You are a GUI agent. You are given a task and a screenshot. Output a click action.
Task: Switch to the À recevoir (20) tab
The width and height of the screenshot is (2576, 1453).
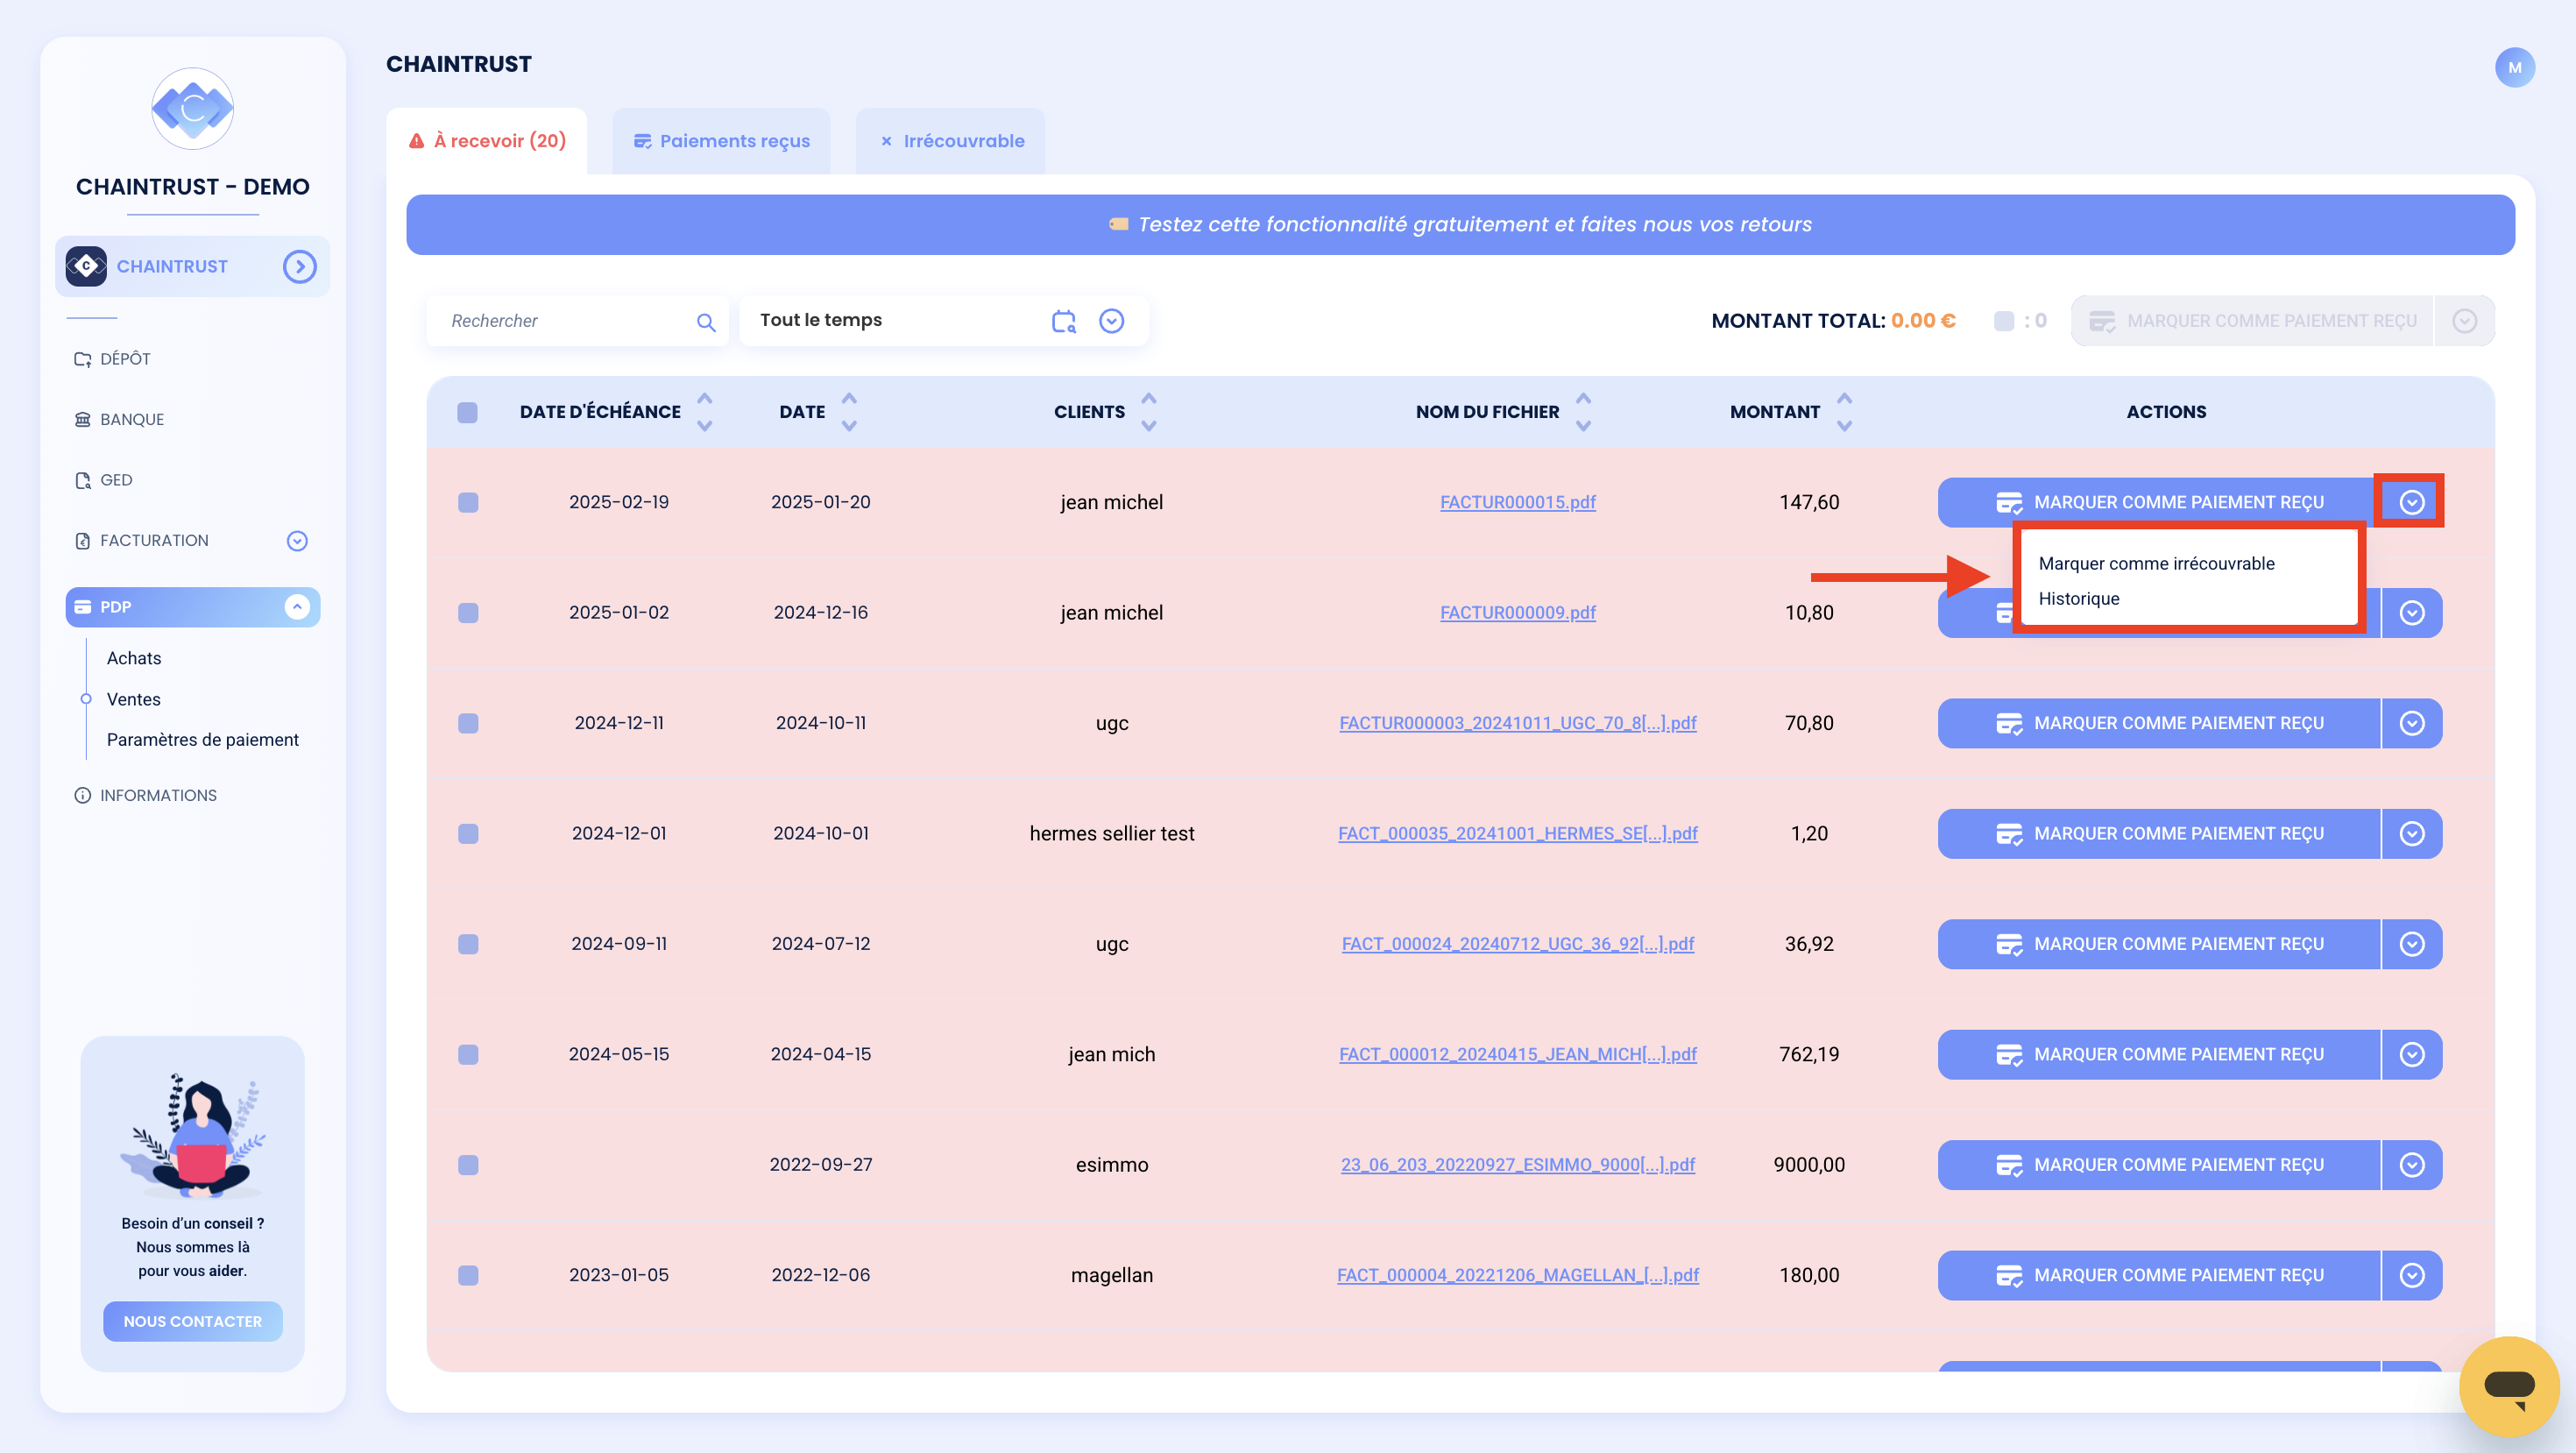[x=487, y=141]
